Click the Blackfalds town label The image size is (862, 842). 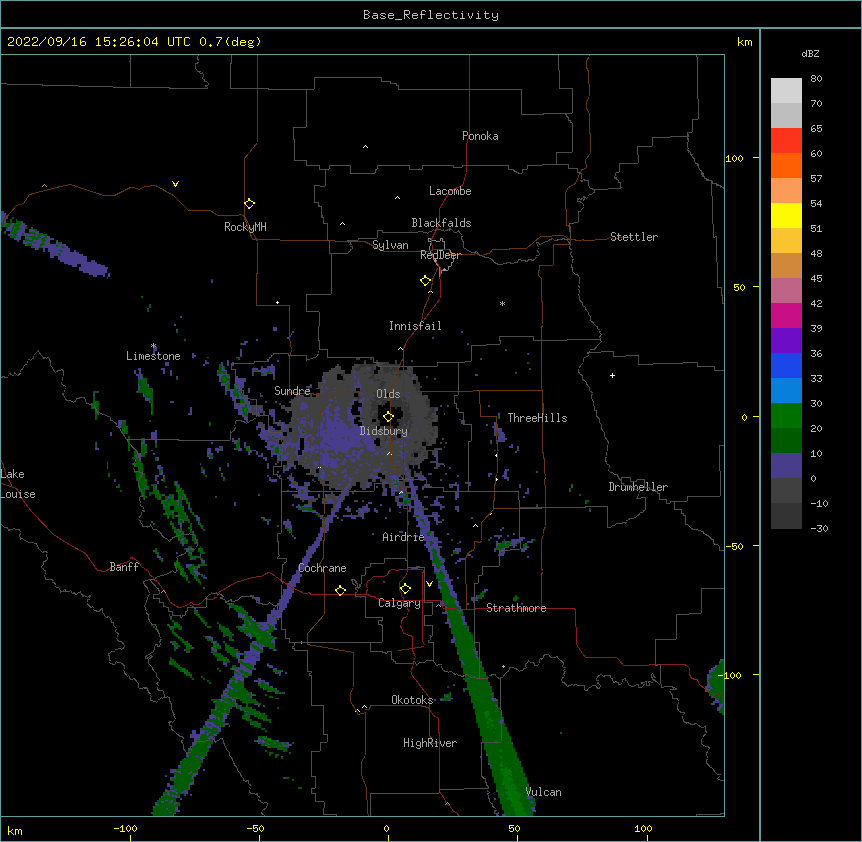click(x=441, y=223)
